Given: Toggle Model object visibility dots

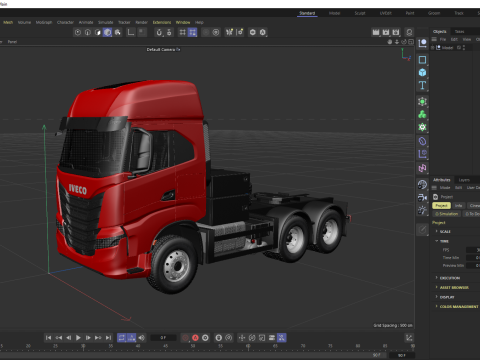Looking at the screenshot, I should [x=464, y=48].
